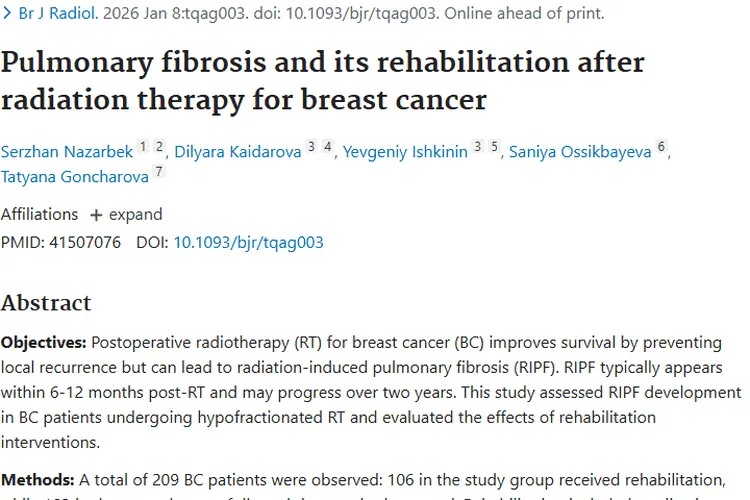
Task: Click affiliation superscript 3 after Kaidarova
Action: 311,147
